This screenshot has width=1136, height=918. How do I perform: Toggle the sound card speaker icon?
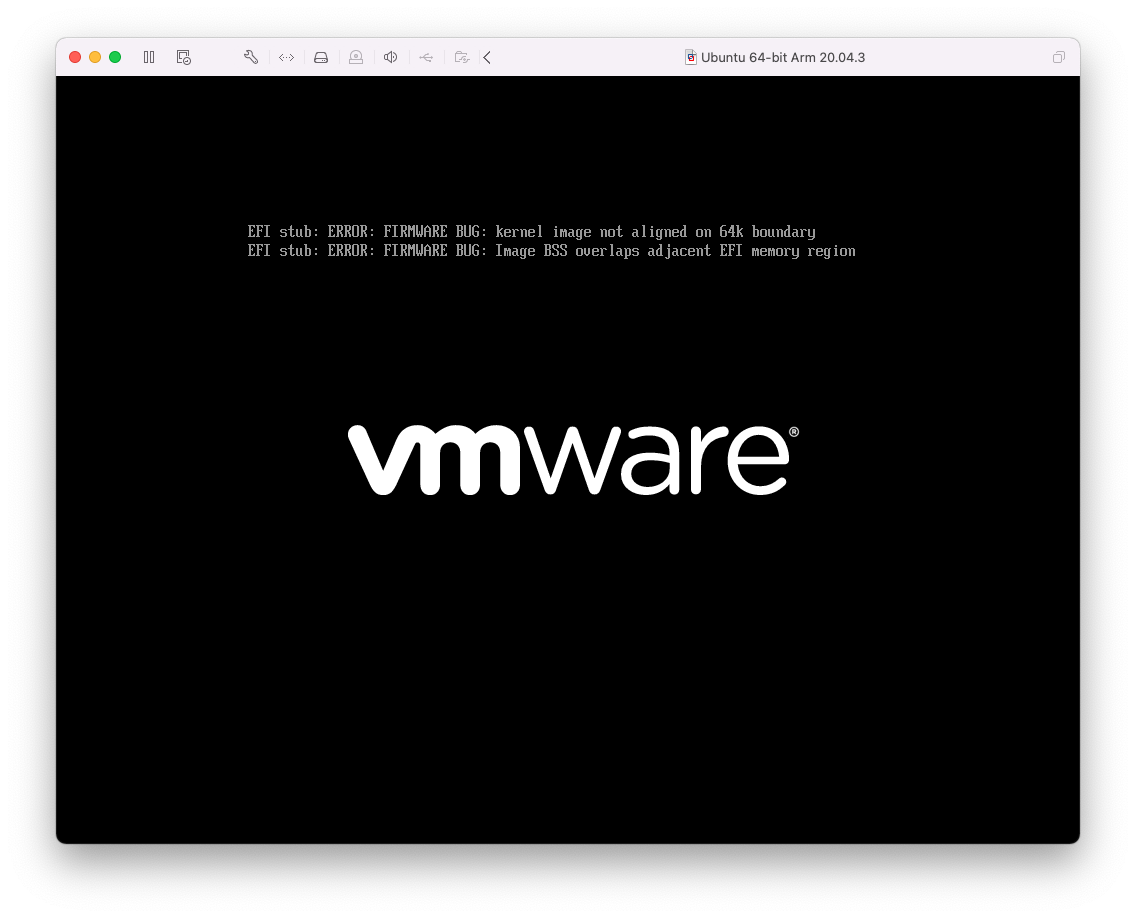(x=391, y=57)
